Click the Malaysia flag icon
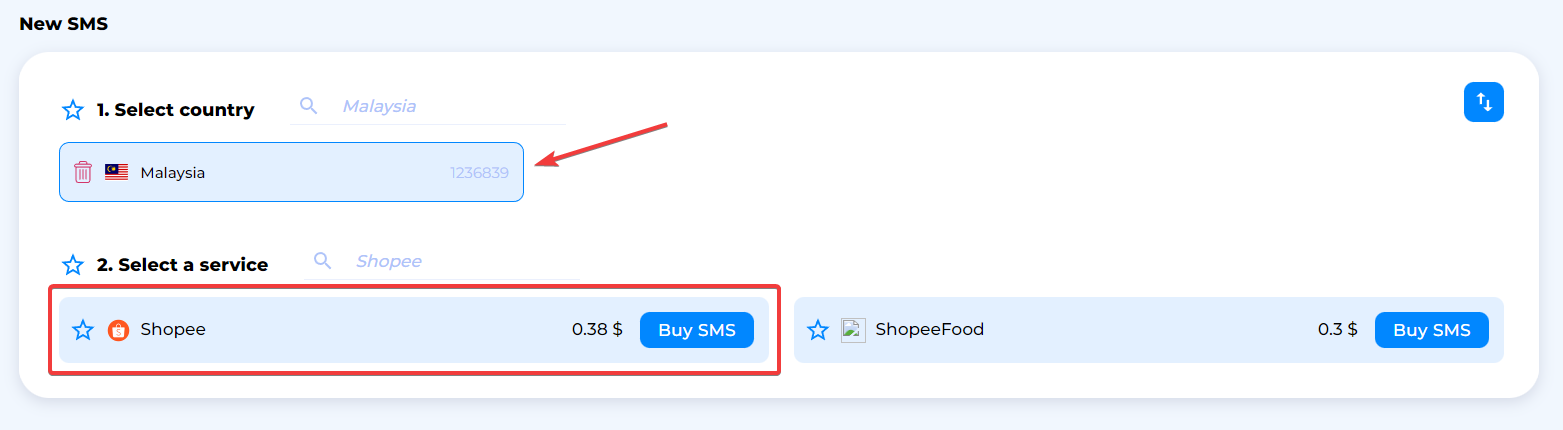 (x=116, y=172)
